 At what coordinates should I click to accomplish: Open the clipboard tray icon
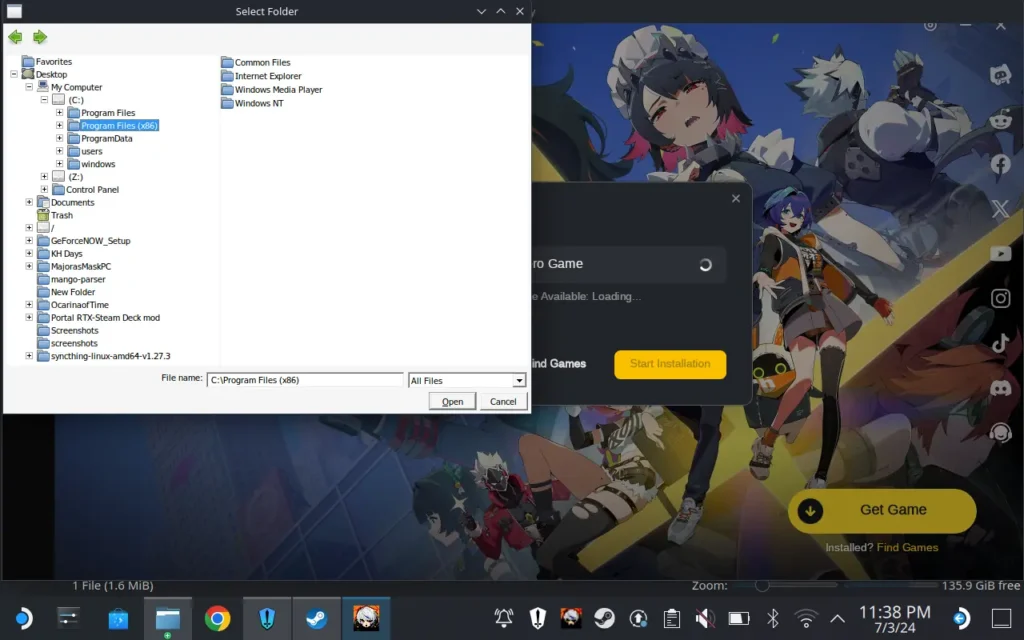coord(671,618)
